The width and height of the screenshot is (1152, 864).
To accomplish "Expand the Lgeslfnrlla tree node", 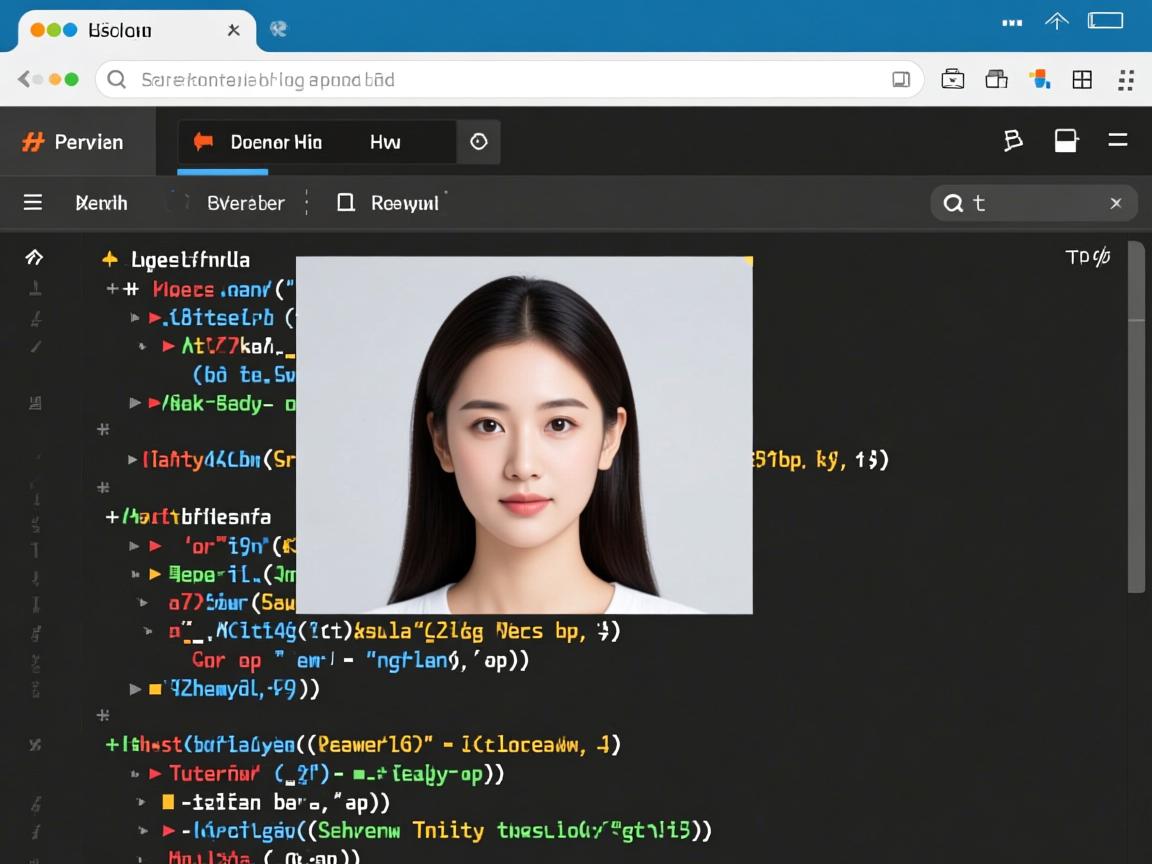I will click(x=110, y=260).
